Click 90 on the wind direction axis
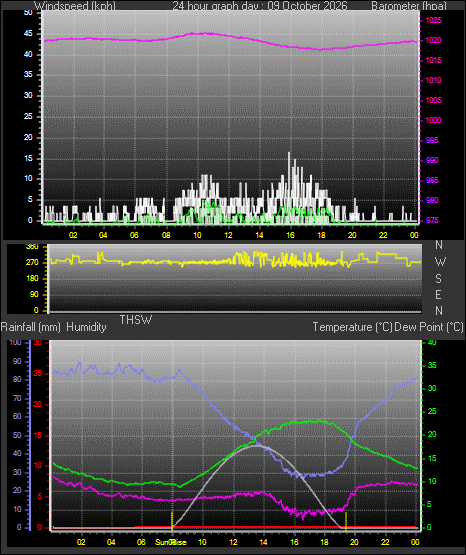 pos(34,294)
